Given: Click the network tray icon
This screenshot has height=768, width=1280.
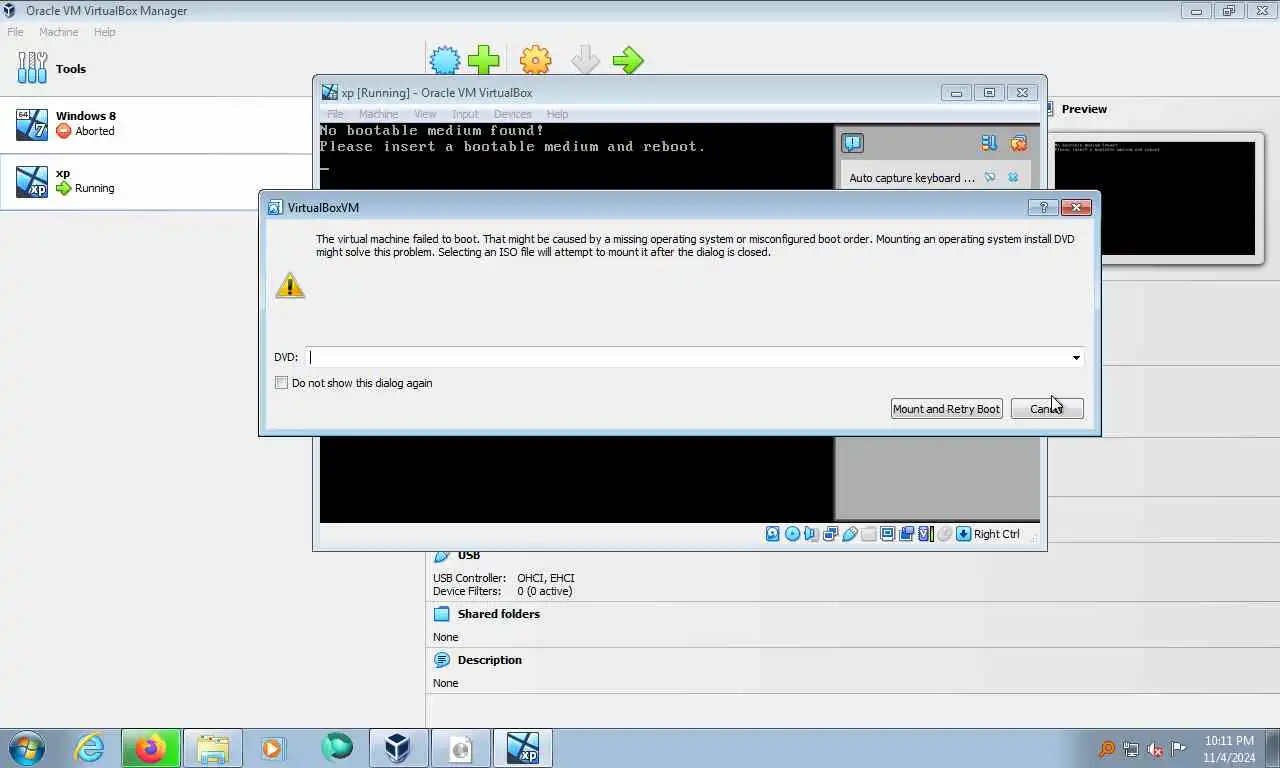Looking at the screenshot, I should click(1131, 749).
